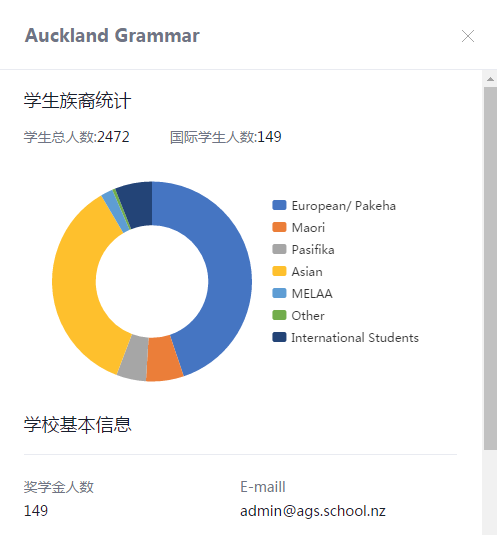Screen dimensions: 497x535
Task: Click the scrollbar up arrow
Action: pyautogui.click(x=490, y=79)
